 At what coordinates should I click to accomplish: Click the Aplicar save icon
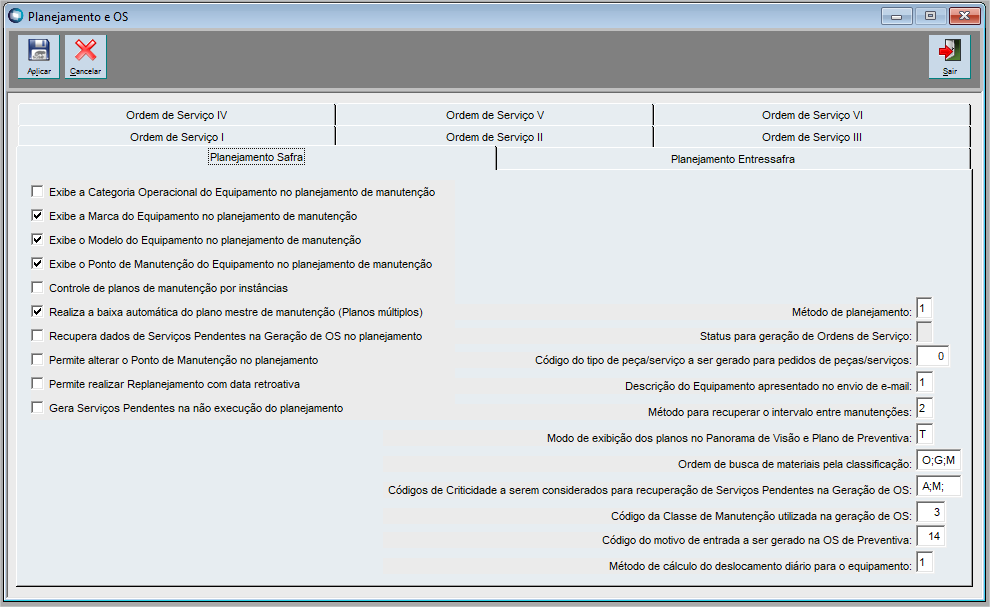pyautogui.click(x=39, y=56)
